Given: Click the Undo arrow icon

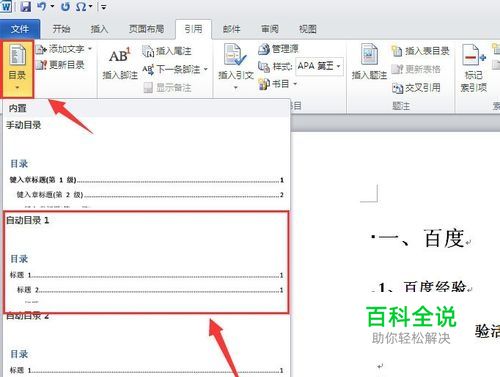Looking at the screenshot, I should [42, 7].
